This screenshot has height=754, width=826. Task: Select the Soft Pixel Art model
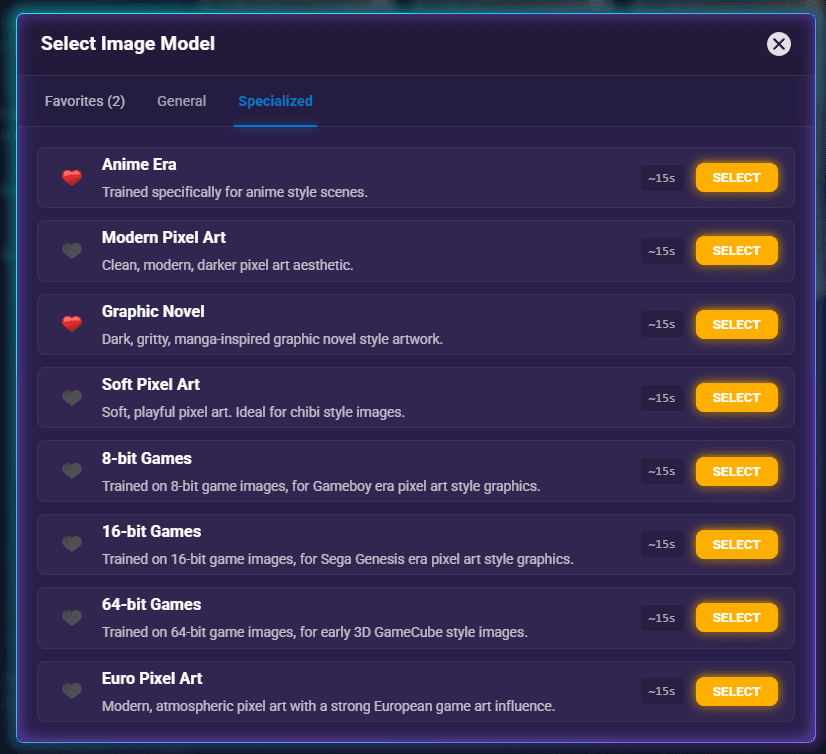tap(736, 397)
